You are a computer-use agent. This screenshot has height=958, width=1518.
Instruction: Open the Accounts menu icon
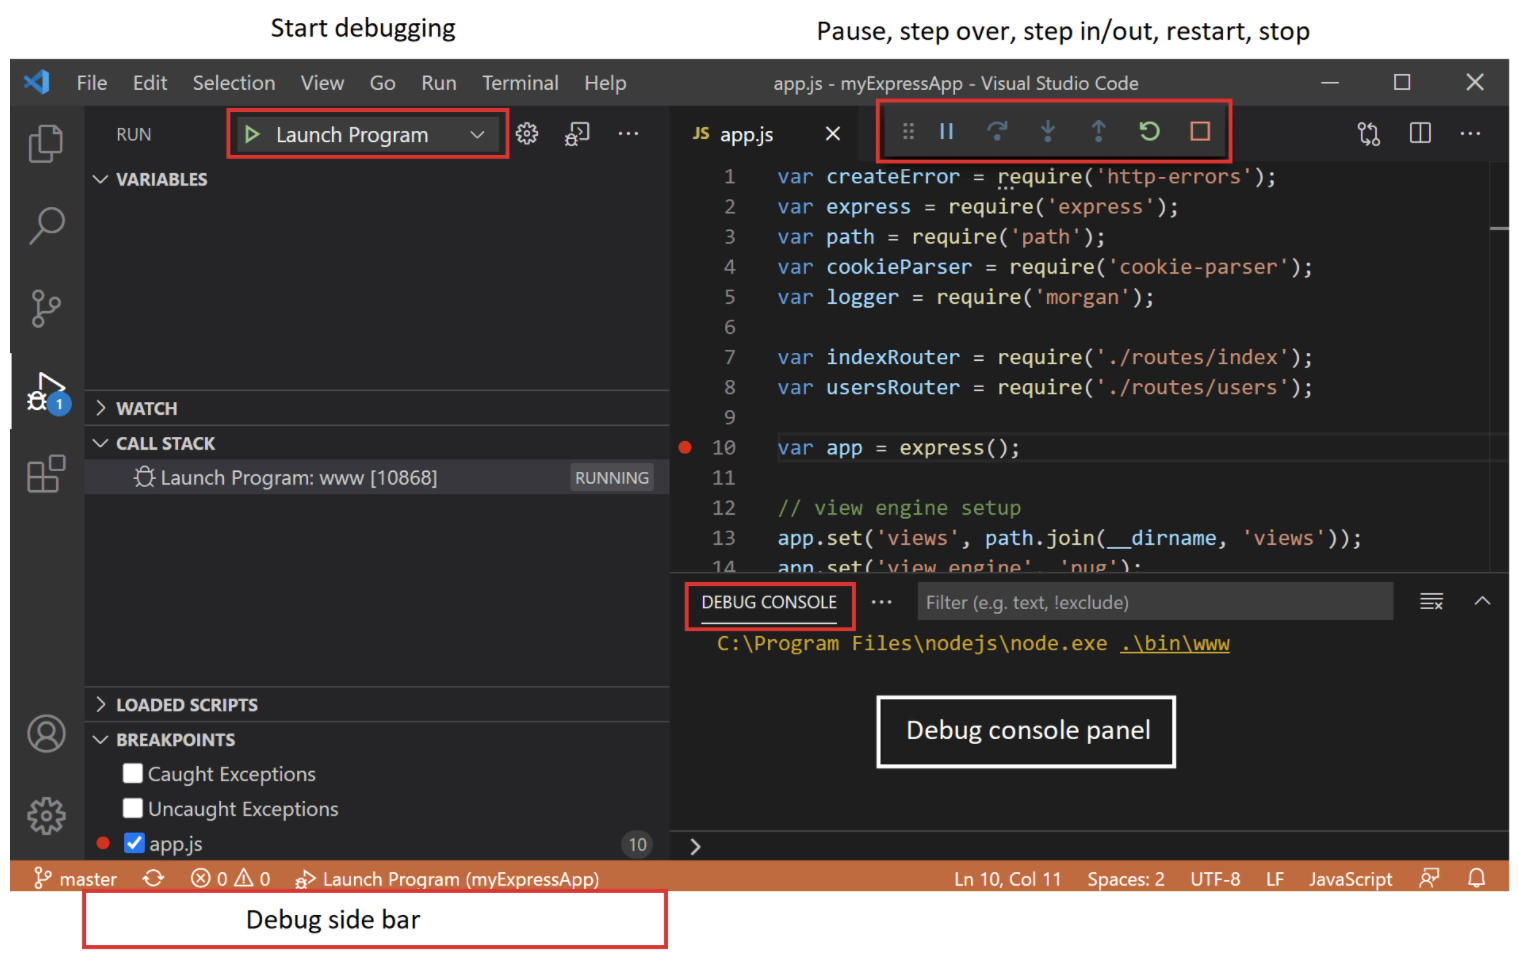click(x=46, y=734)
